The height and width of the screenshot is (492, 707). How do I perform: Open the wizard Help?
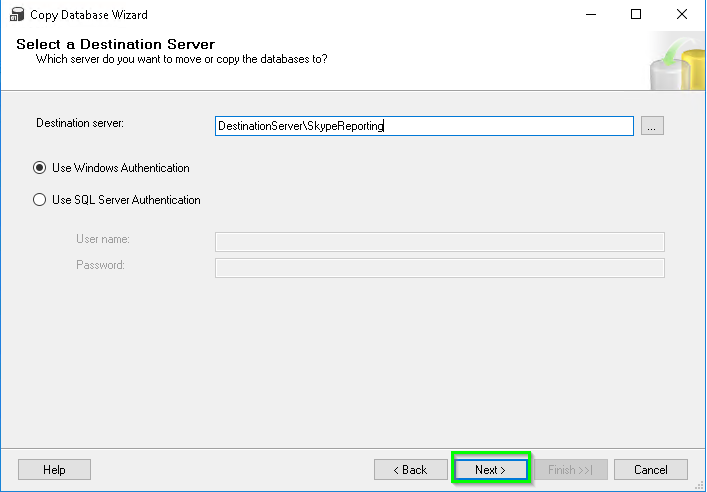tap(54, 469)
